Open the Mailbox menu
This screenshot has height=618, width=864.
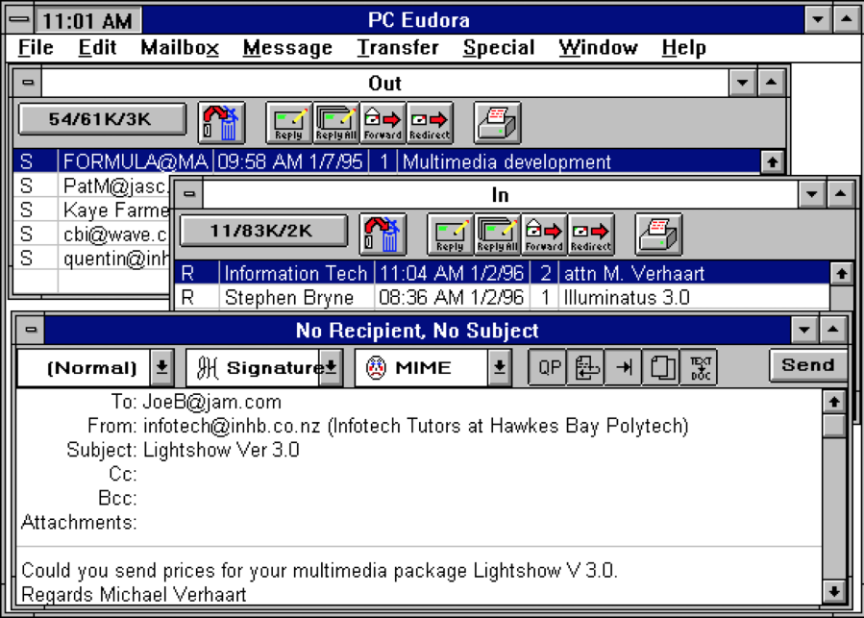click(x=180, y=48)
